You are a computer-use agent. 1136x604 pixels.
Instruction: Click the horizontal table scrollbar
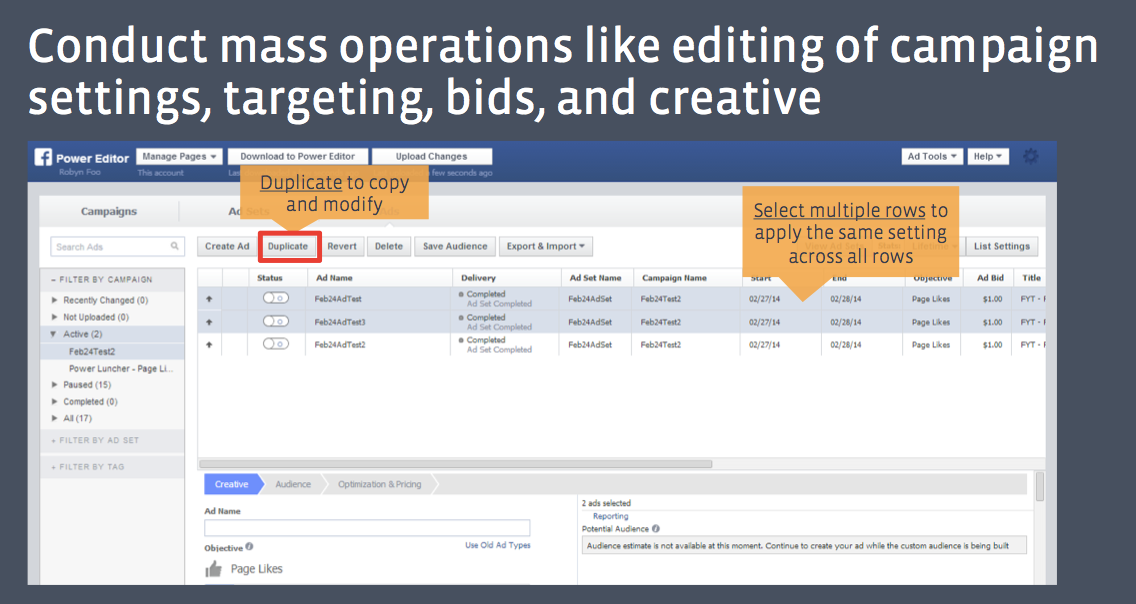pyautogui.click(x=456, y=464)
